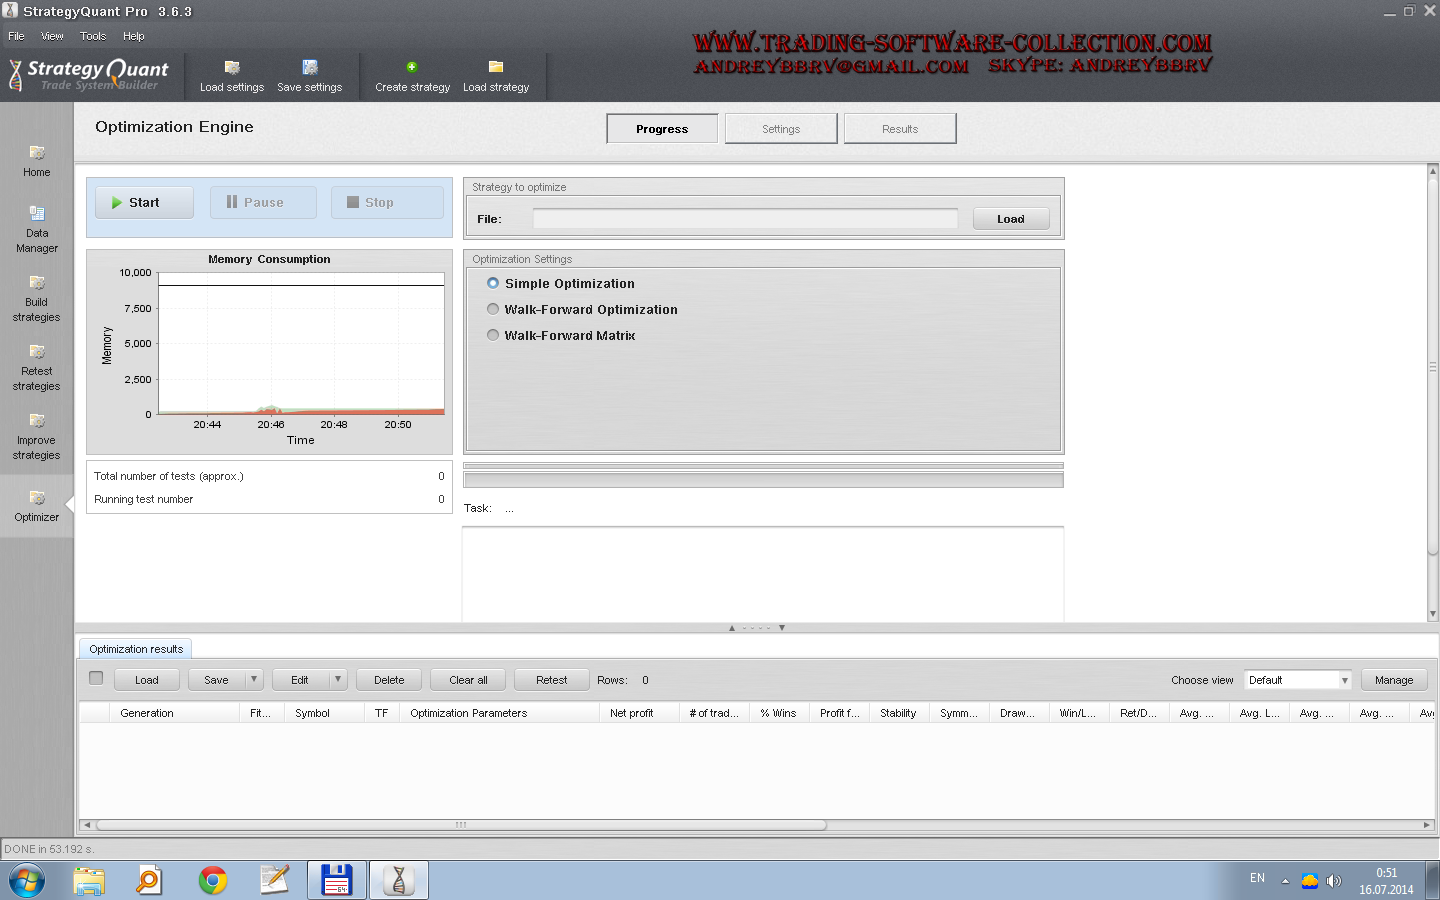Expand the Edit button dropdown arrow
The width and height of the screenshot is (1440, 900).
(x=338, y=680)
